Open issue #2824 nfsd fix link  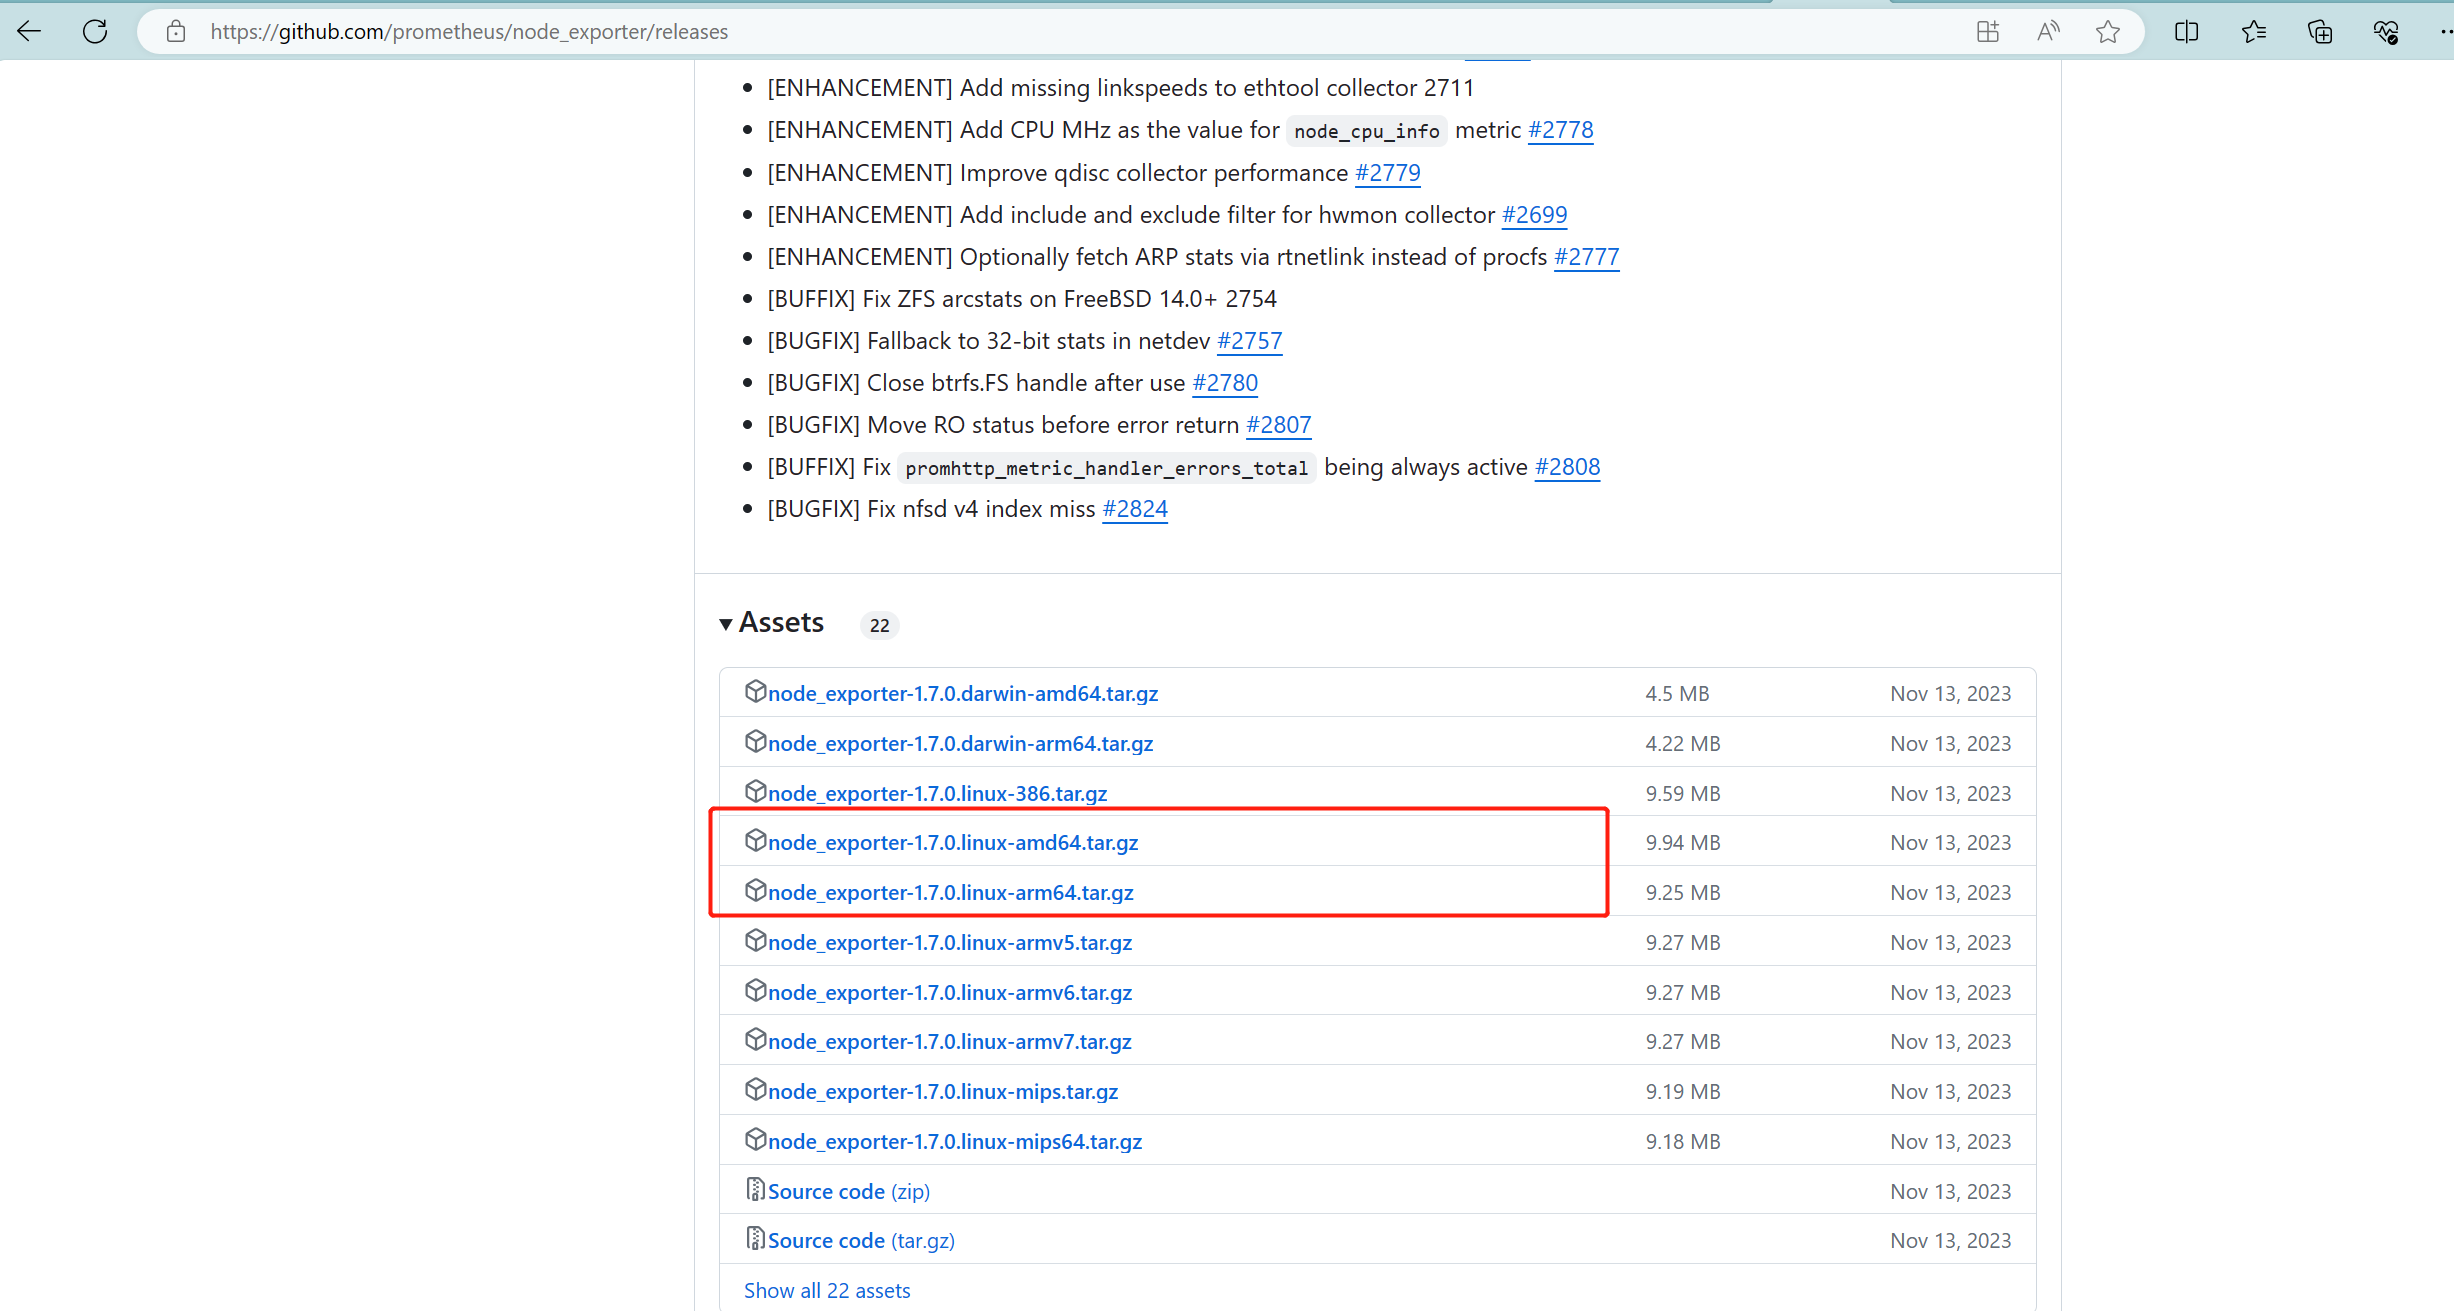coord(1134,509)
